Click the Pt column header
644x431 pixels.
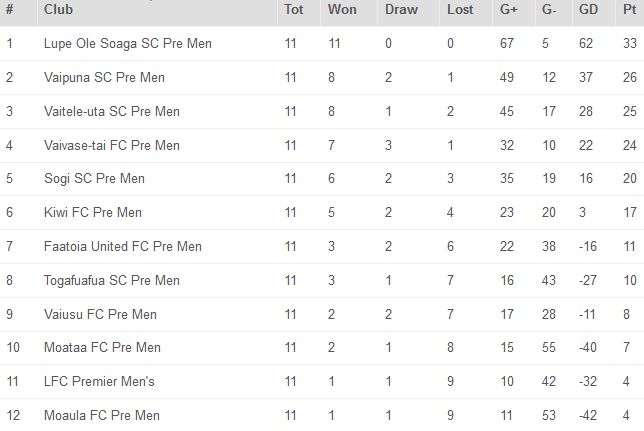(629, 10)
